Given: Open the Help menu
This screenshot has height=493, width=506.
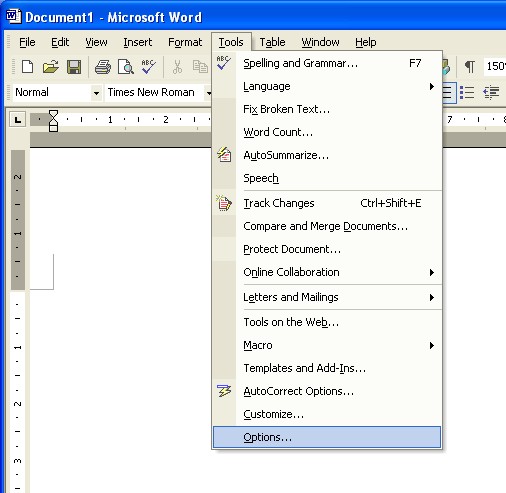Looking at the screenshot, I should pyautogui.click(x=366, y=42).
